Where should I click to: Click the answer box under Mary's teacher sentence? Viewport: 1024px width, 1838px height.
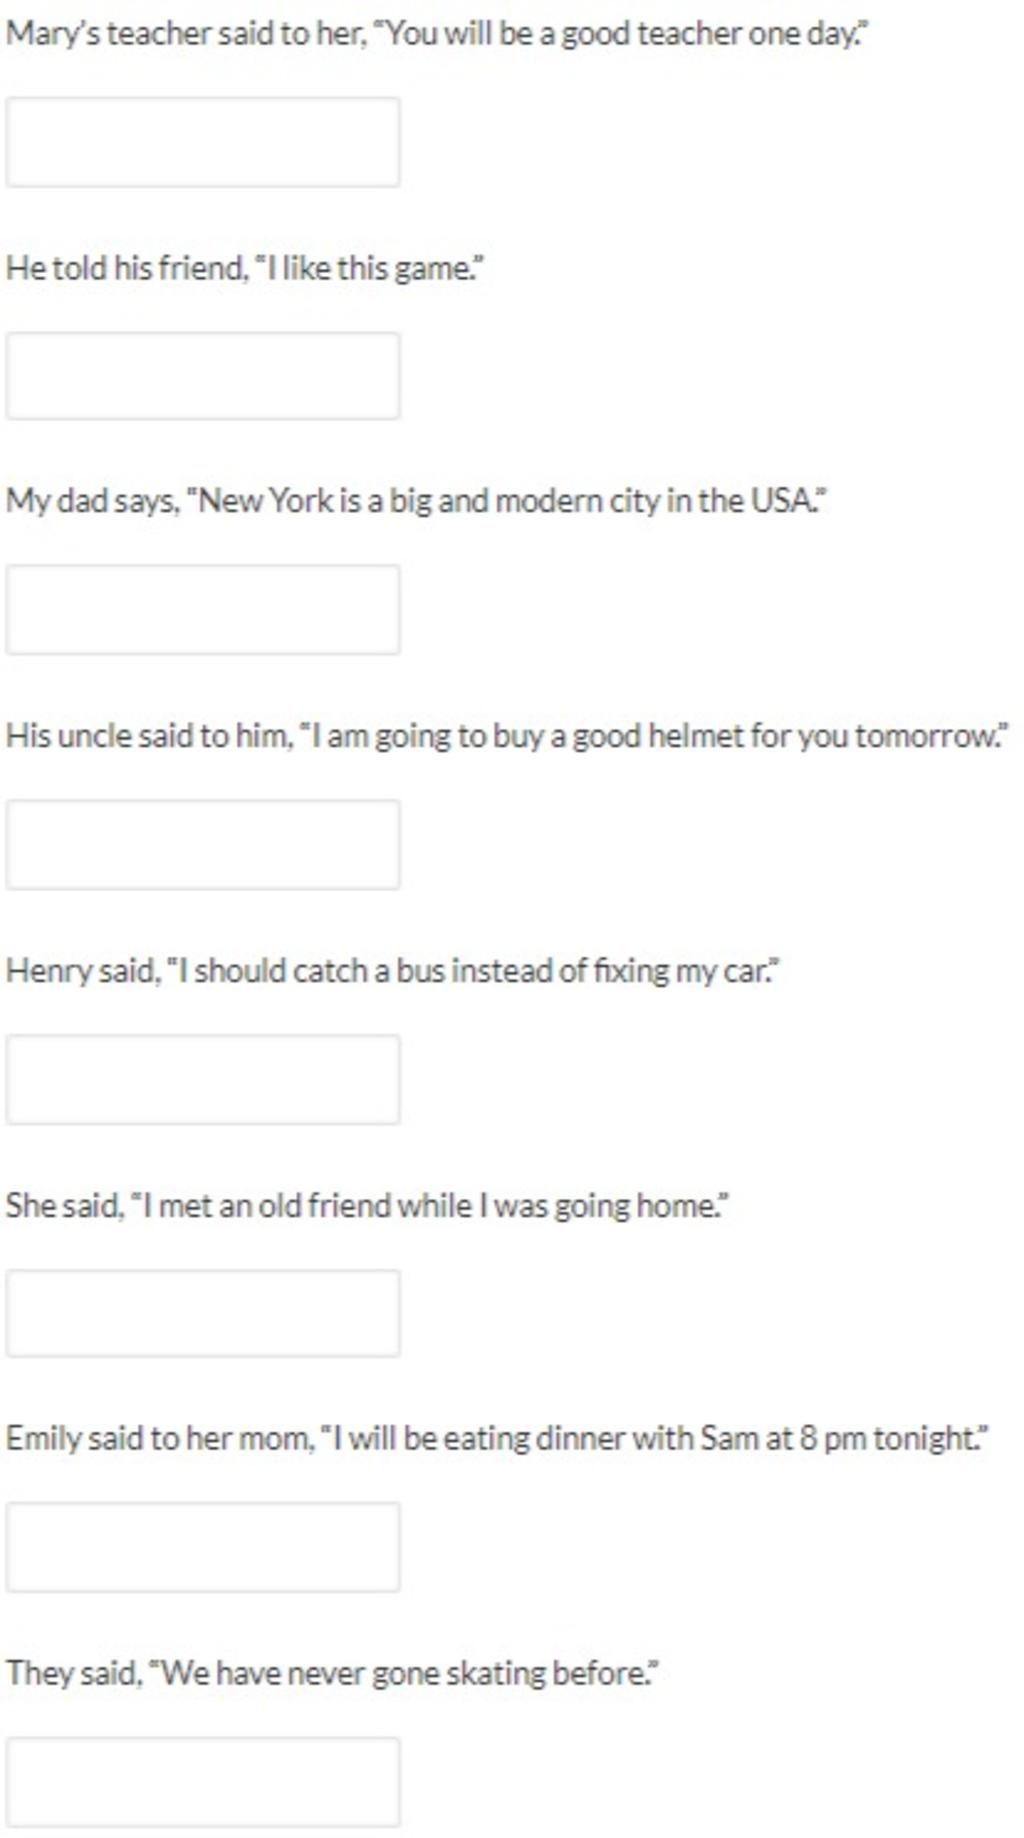point(203,142)
